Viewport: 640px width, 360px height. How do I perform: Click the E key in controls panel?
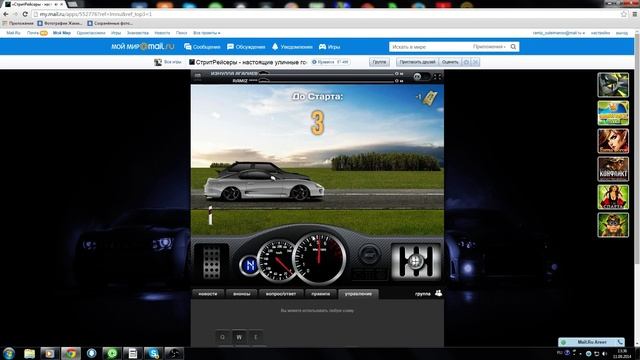[x=256, y=337]
